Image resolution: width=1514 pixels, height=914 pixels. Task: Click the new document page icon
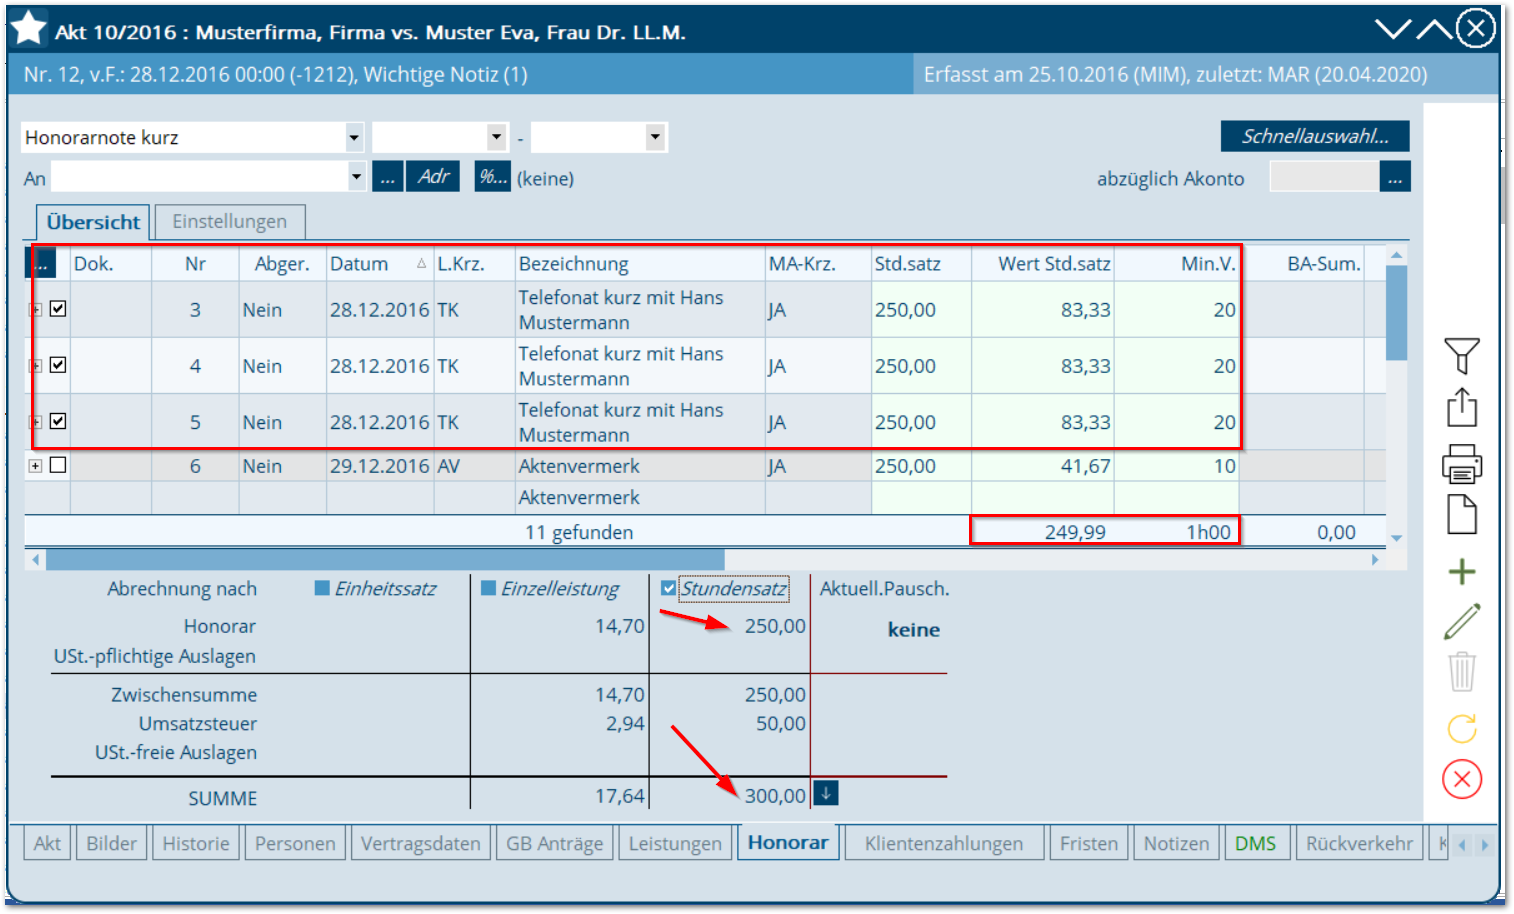[x=1462, y=514]
